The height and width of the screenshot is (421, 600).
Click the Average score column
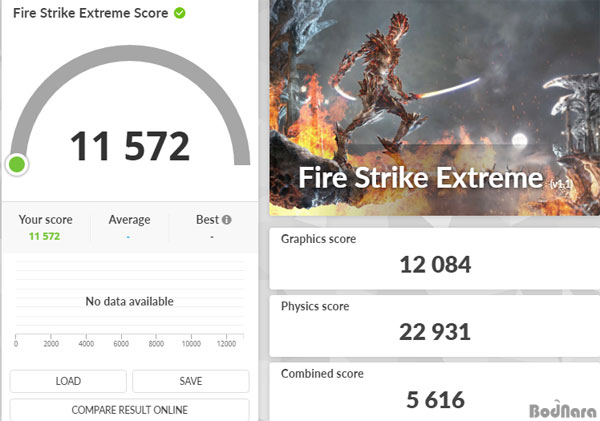click(x=129, y=227)
